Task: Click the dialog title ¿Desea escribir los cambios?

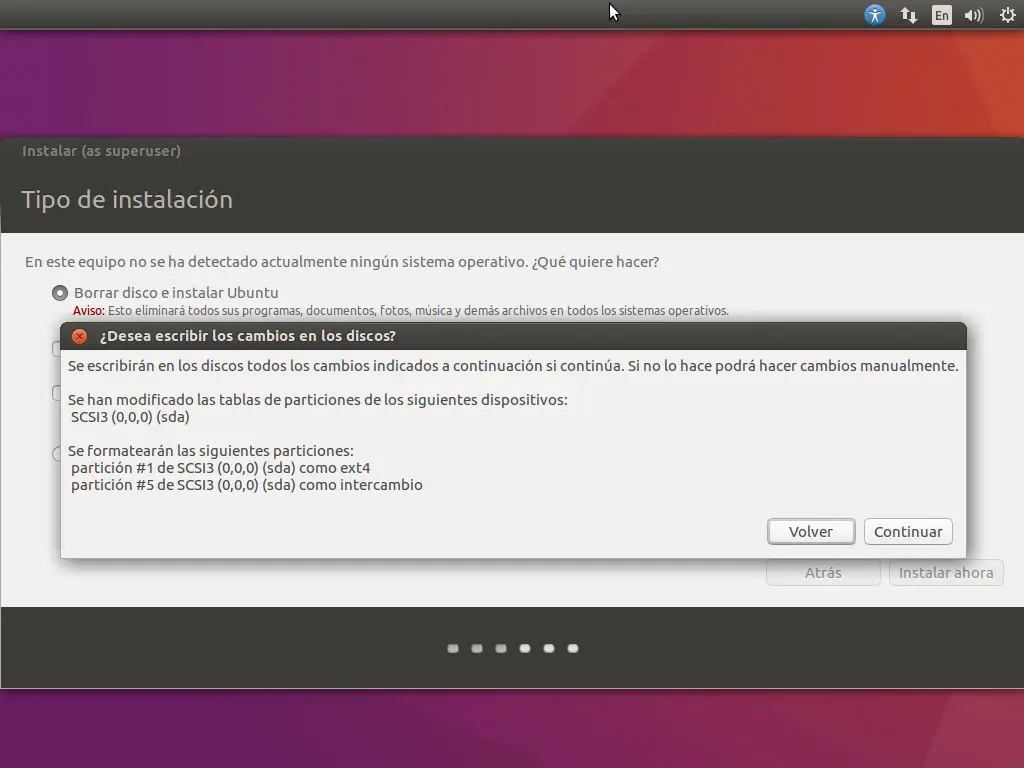Action: (x=248, y=336)
